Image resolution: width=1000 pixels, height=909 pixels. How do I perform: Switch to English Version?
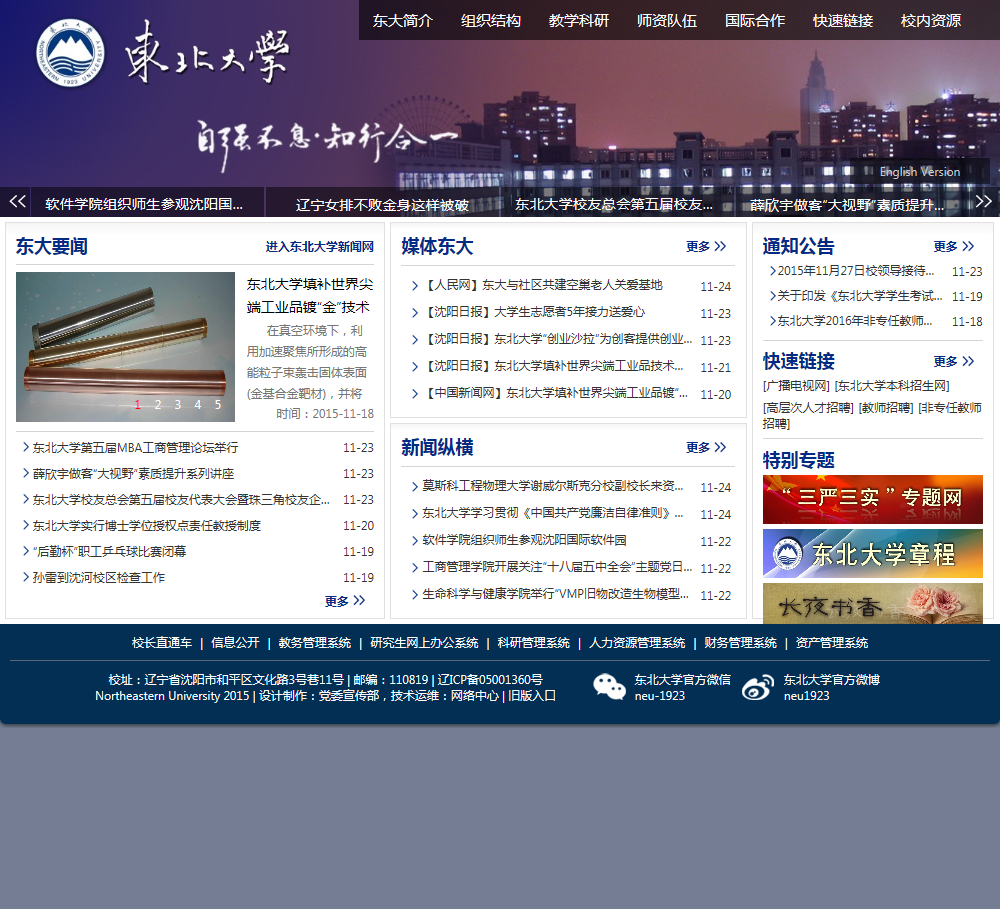click(x=920, y=172)
